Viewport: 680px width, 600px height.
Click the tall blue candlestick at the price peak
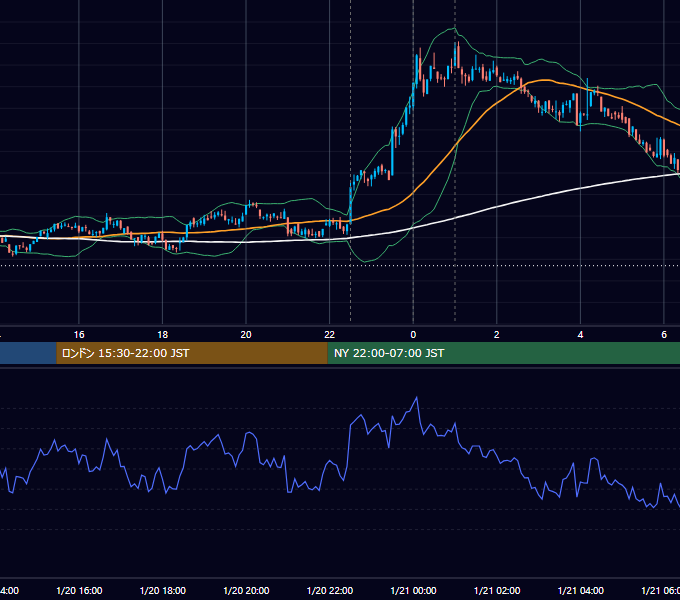(x=455, y=52)
